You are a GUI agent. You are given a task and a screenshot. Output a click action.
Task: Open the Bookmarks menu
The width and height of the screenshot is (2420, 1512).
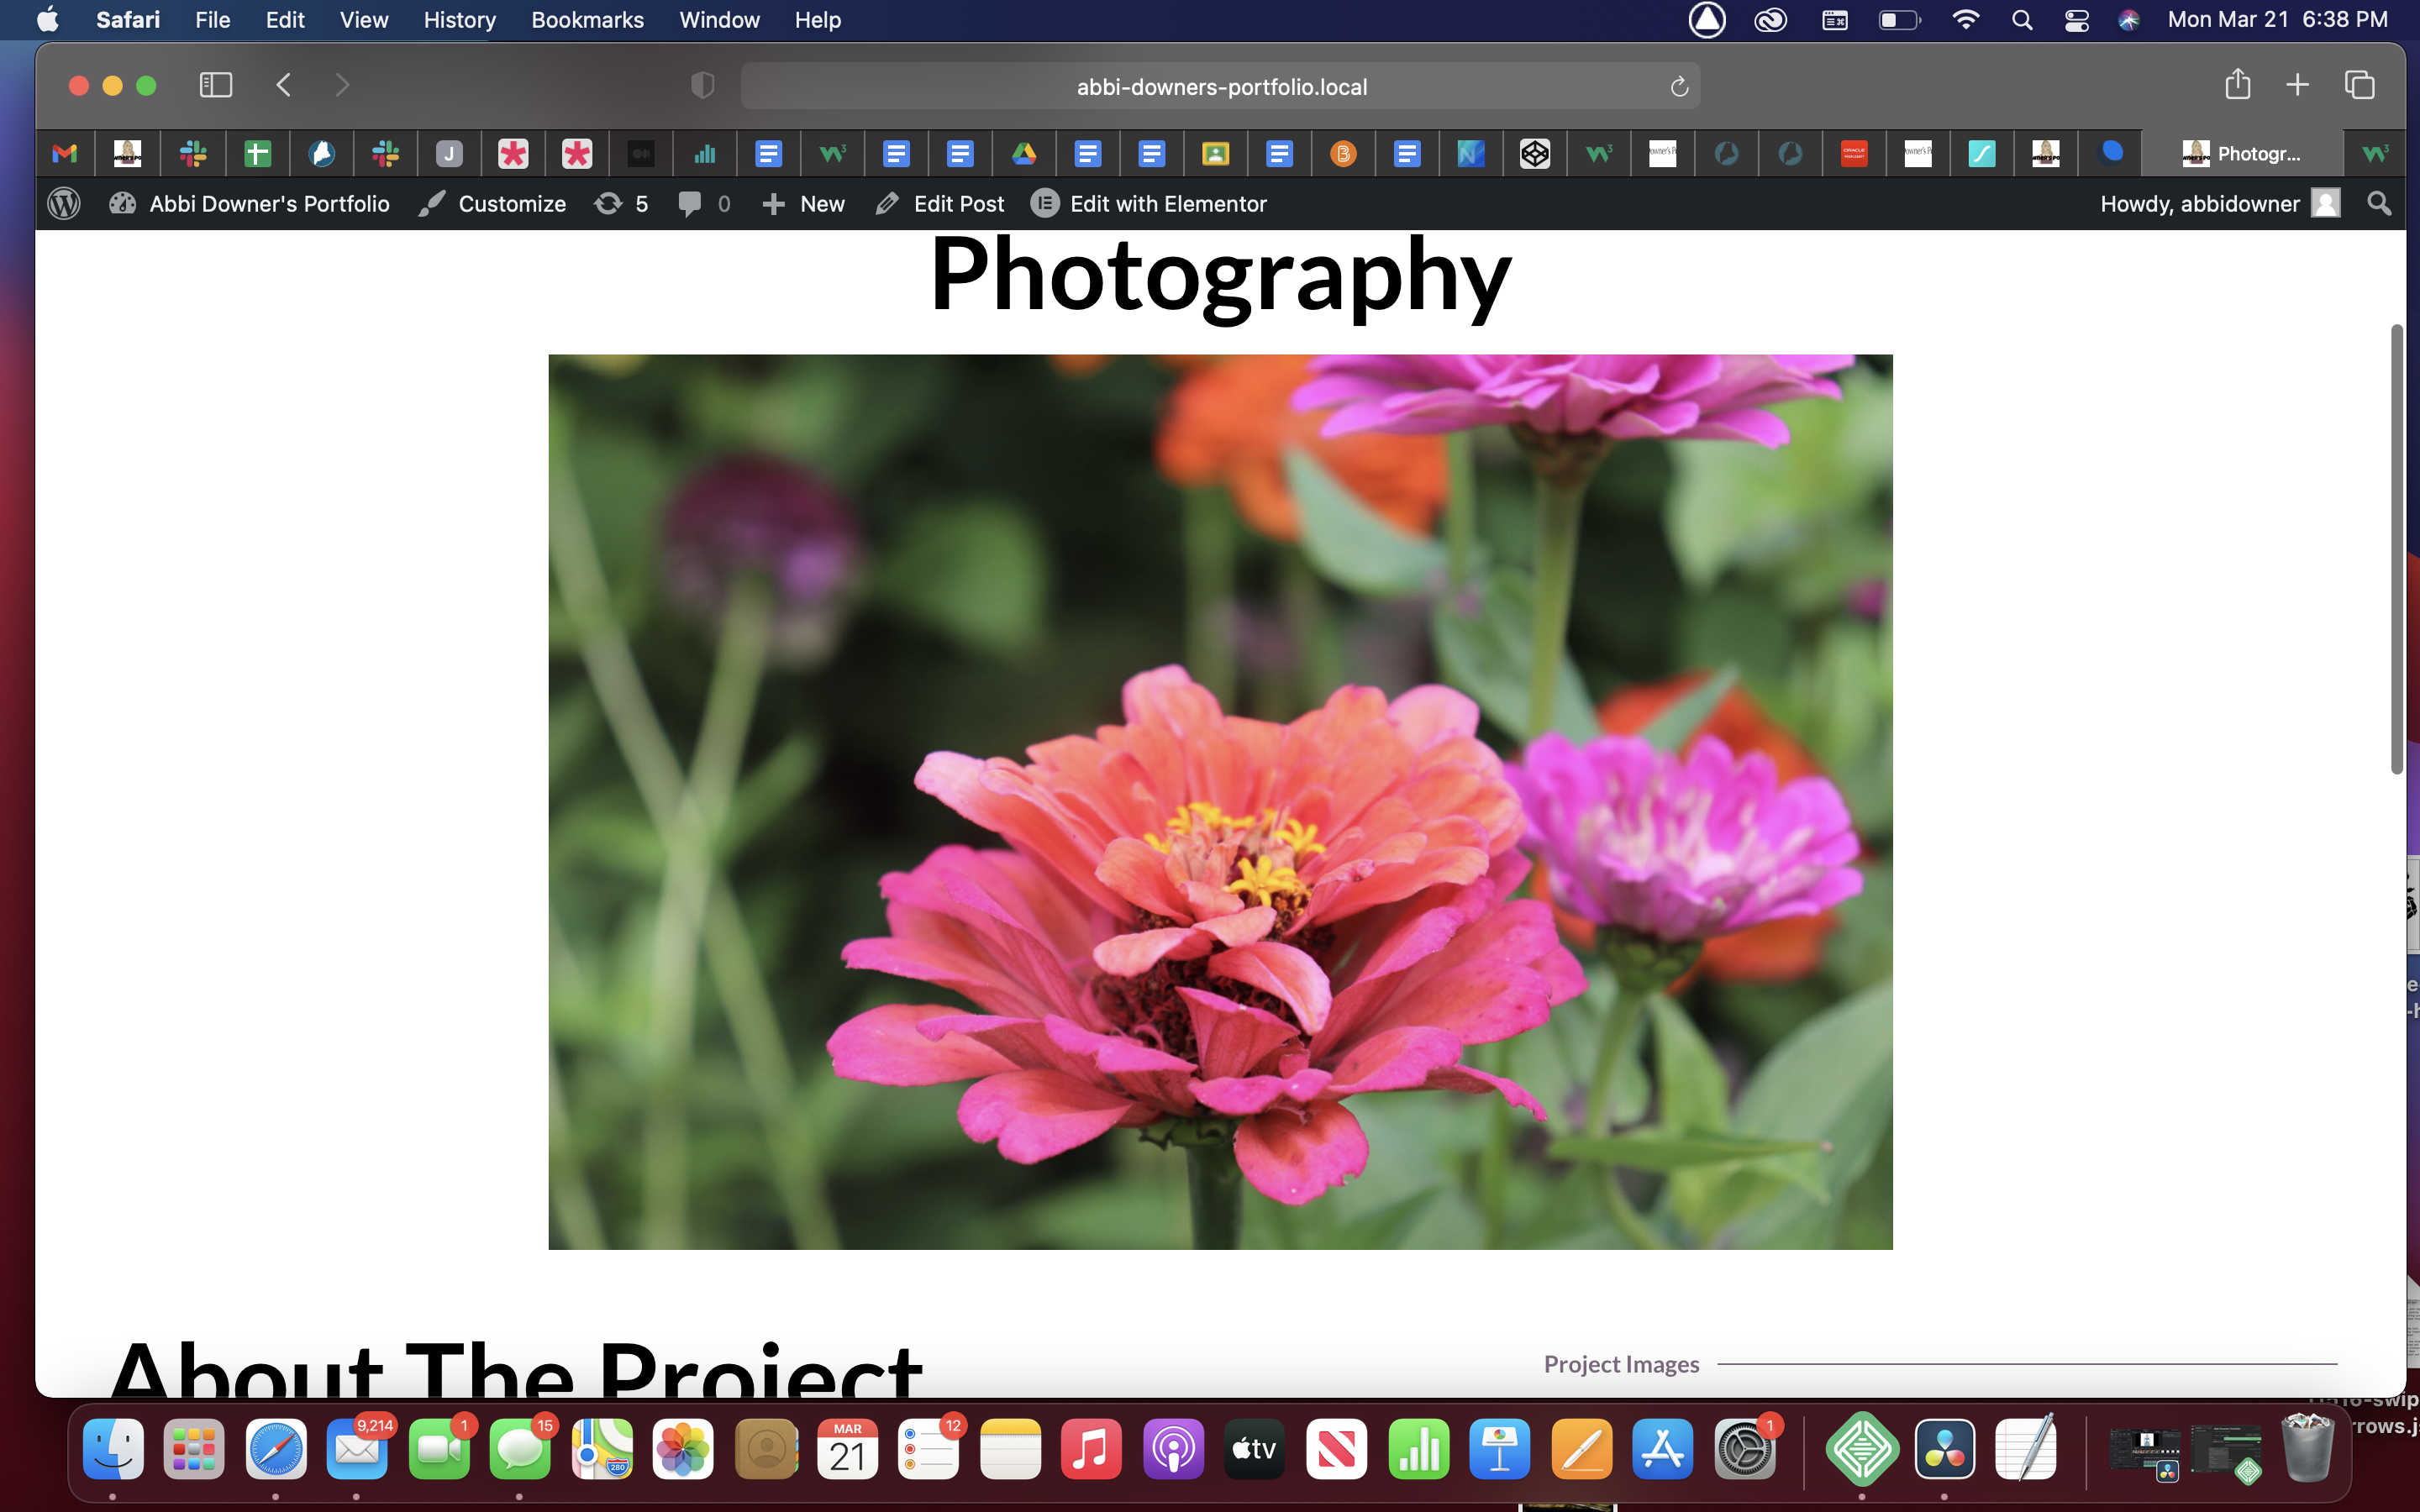pos(587,20)
